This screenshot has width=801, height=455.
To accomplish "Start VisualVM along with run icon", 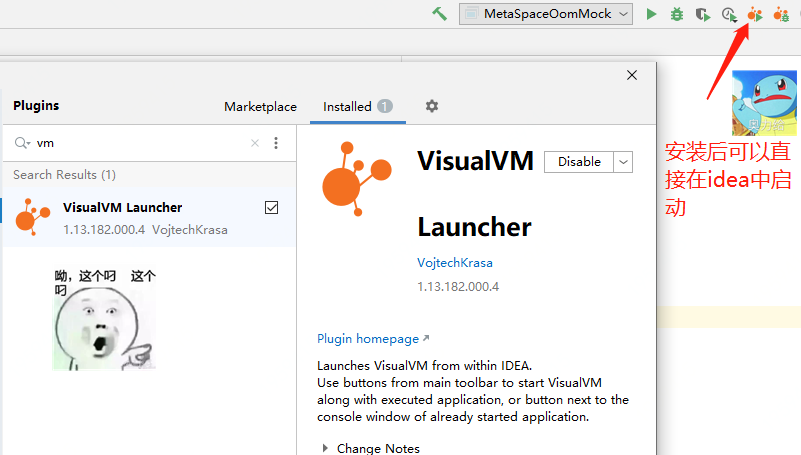I will click(x=755, y=14).
